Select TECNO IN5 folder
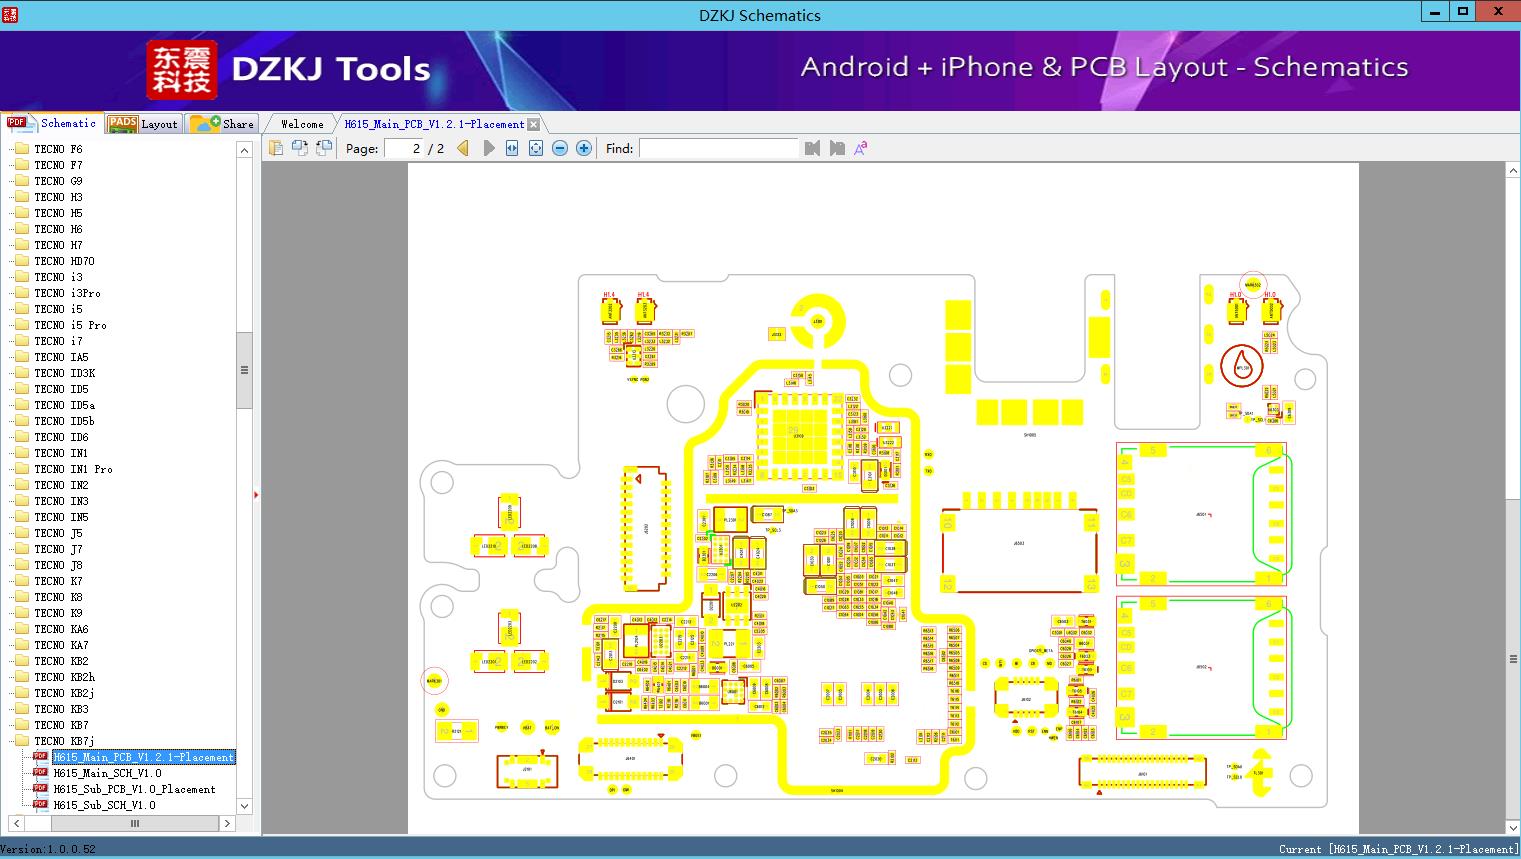 (x=61, y=517)
